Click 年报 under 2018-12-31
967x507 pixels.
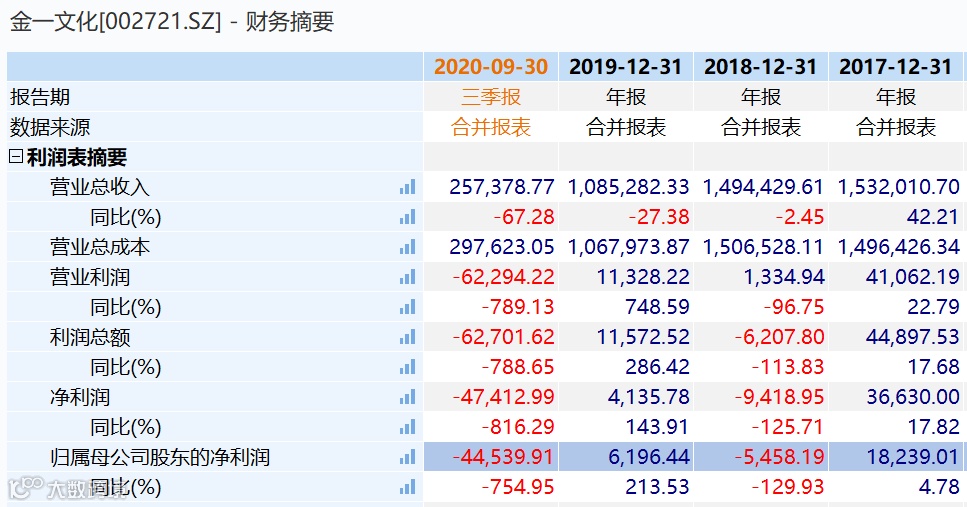click(x=761, y=97)
